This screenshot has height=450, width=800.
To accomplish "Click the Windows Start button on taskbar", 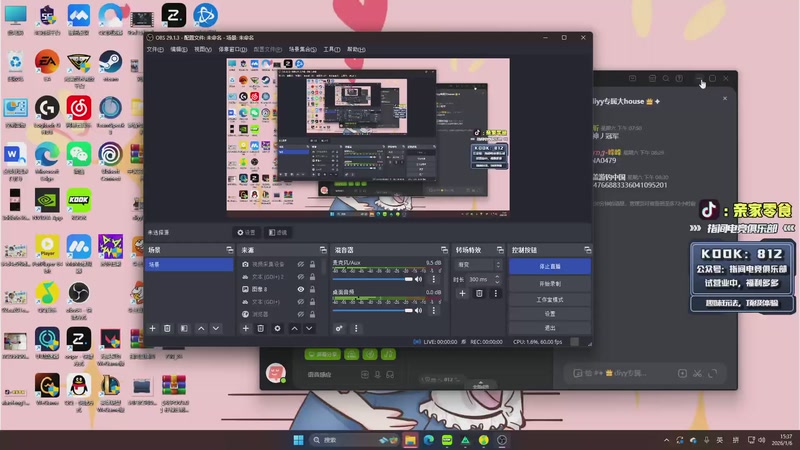I will click(x=298, y=440).
